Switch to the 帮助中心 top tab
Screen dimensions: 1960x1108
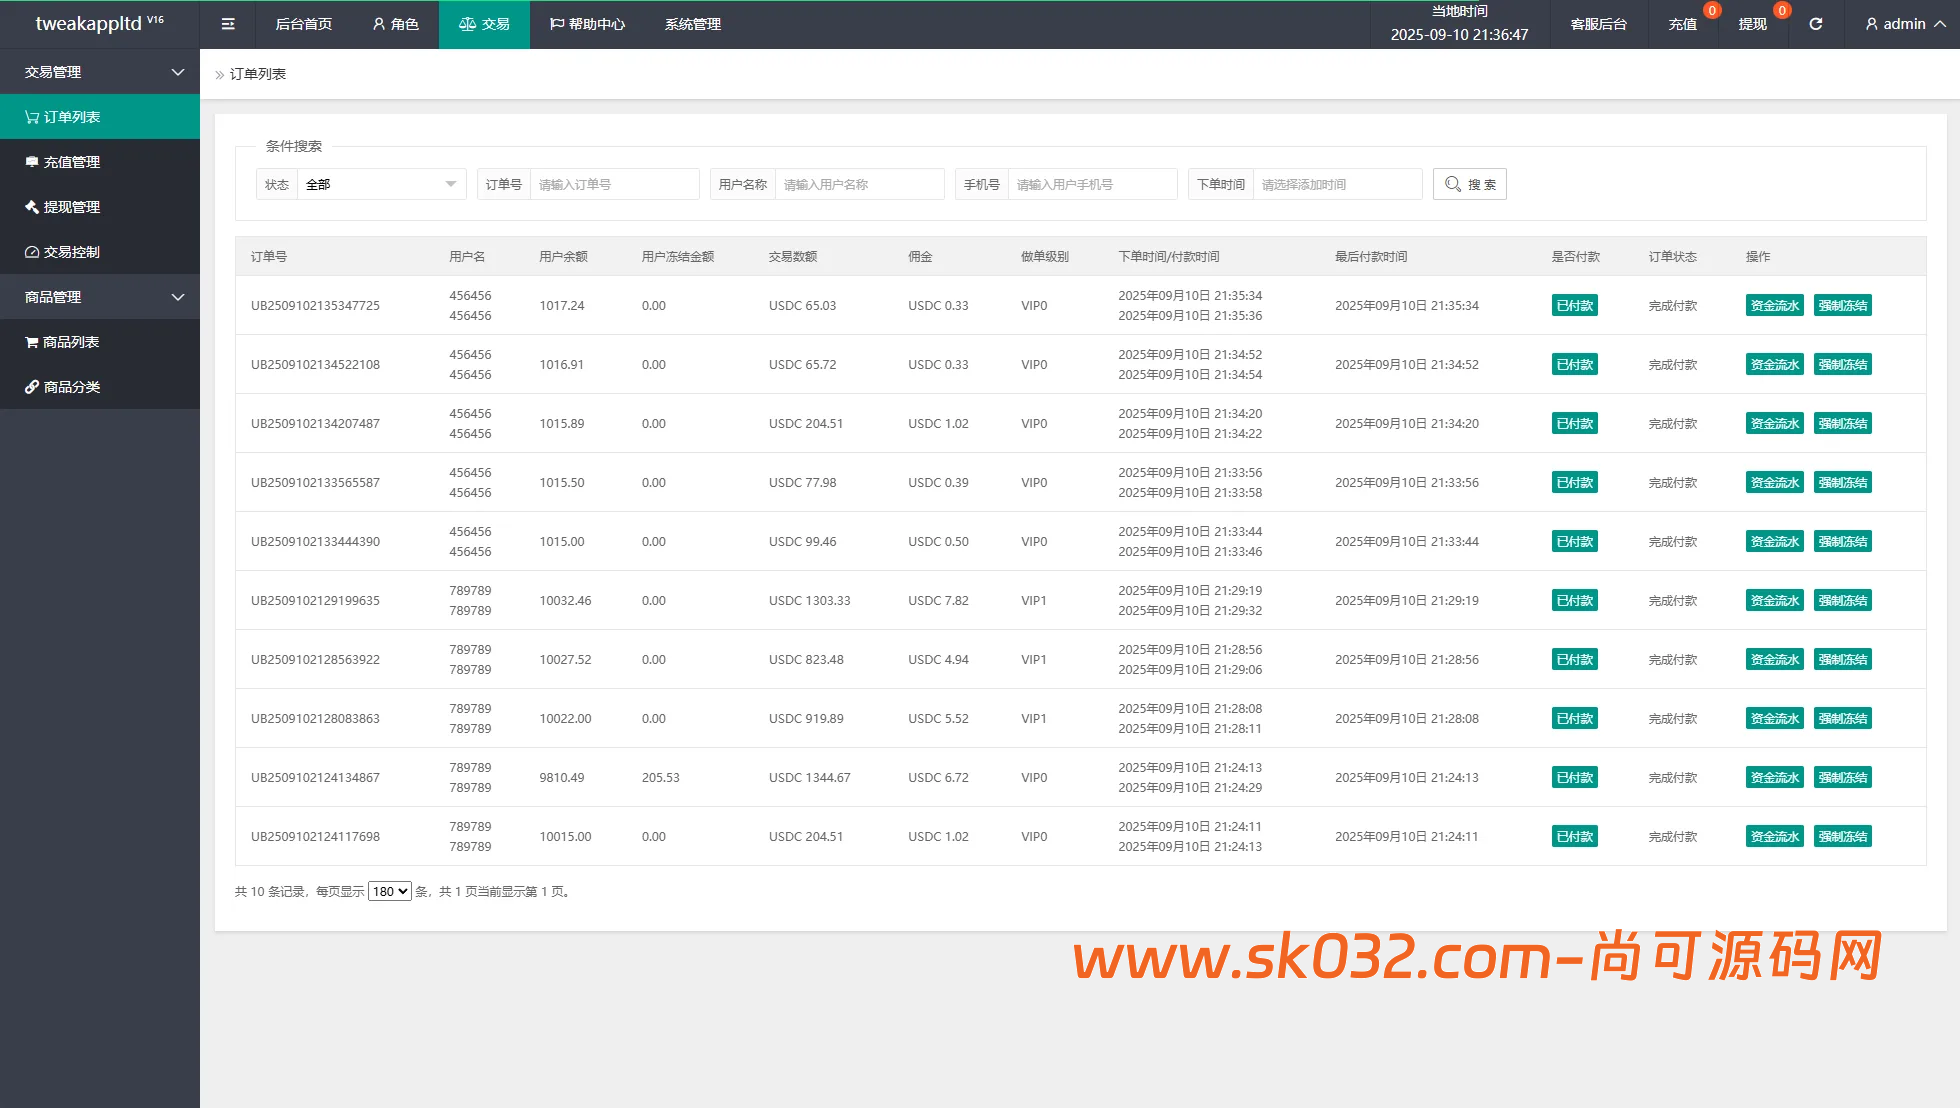[587, 24]
